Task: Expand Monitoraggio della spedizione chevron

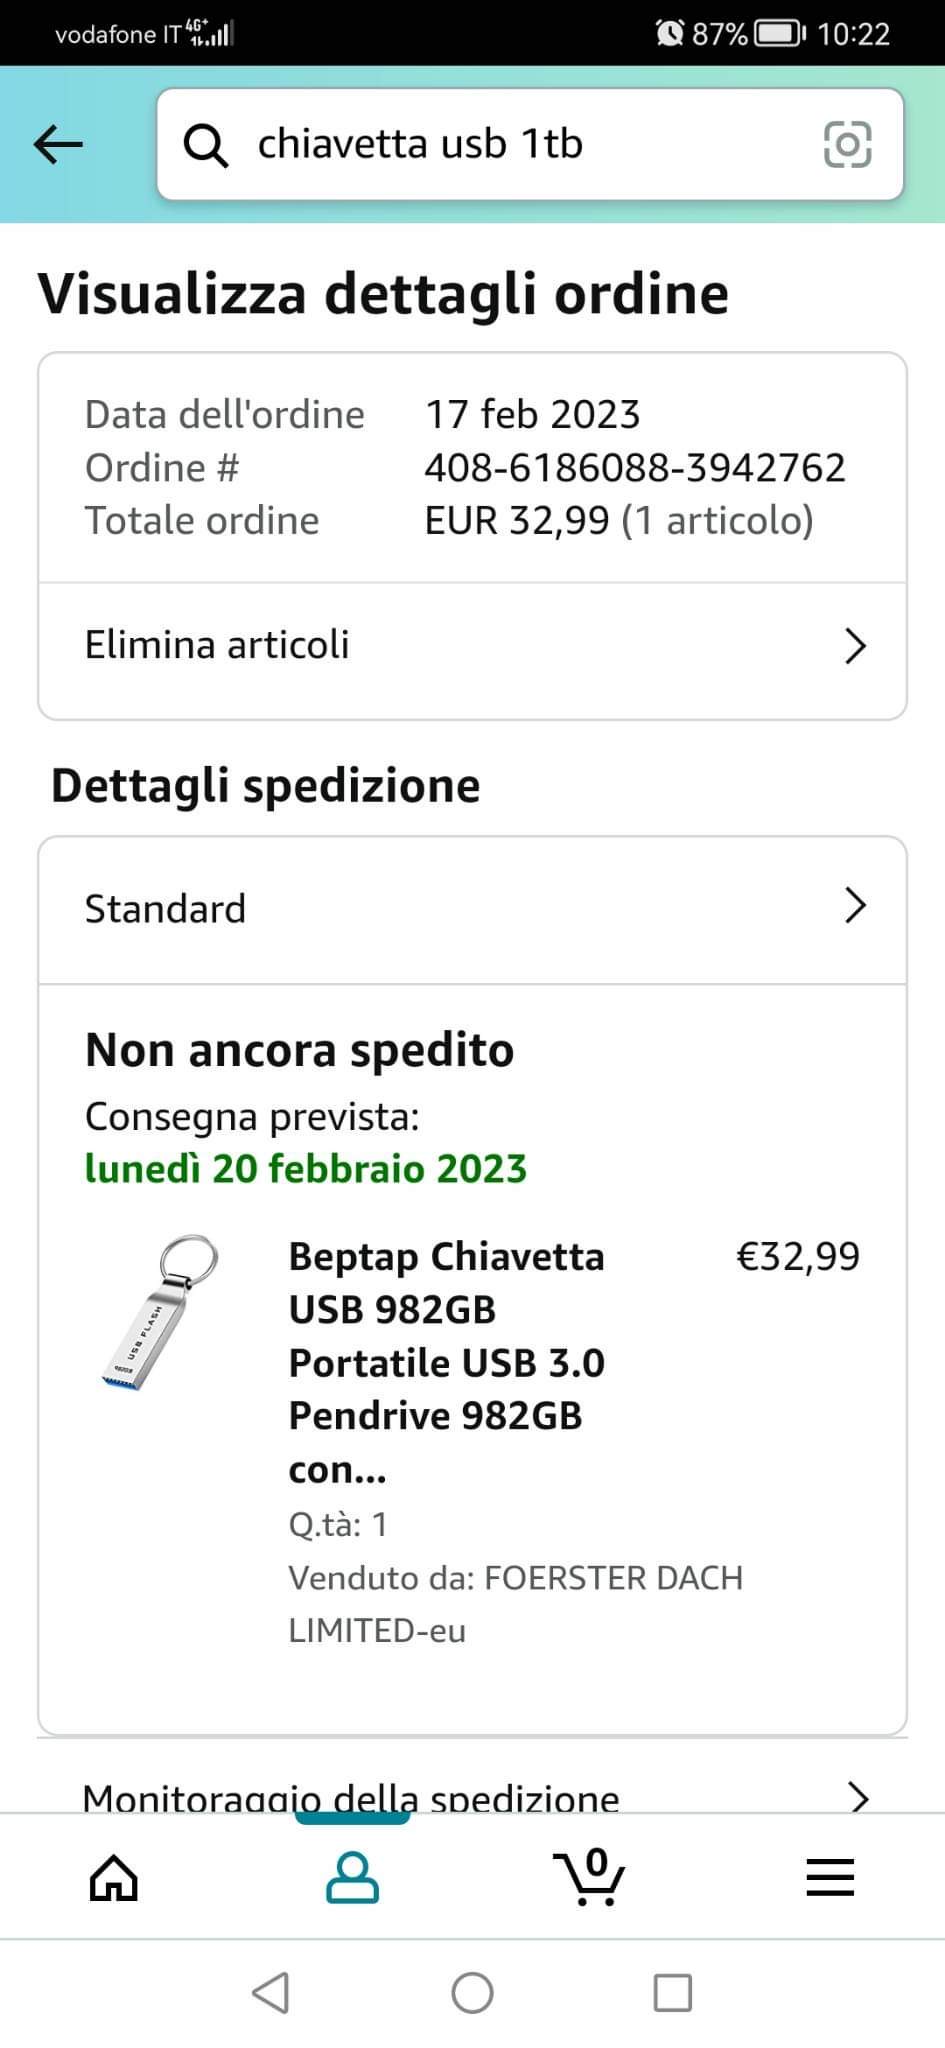Action: [857, 1797]
